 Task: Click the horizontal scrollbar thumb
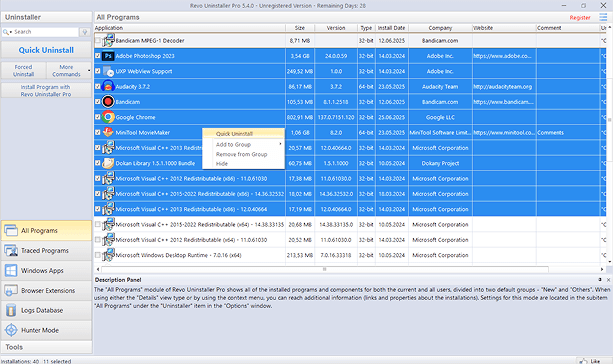[324, 269]
